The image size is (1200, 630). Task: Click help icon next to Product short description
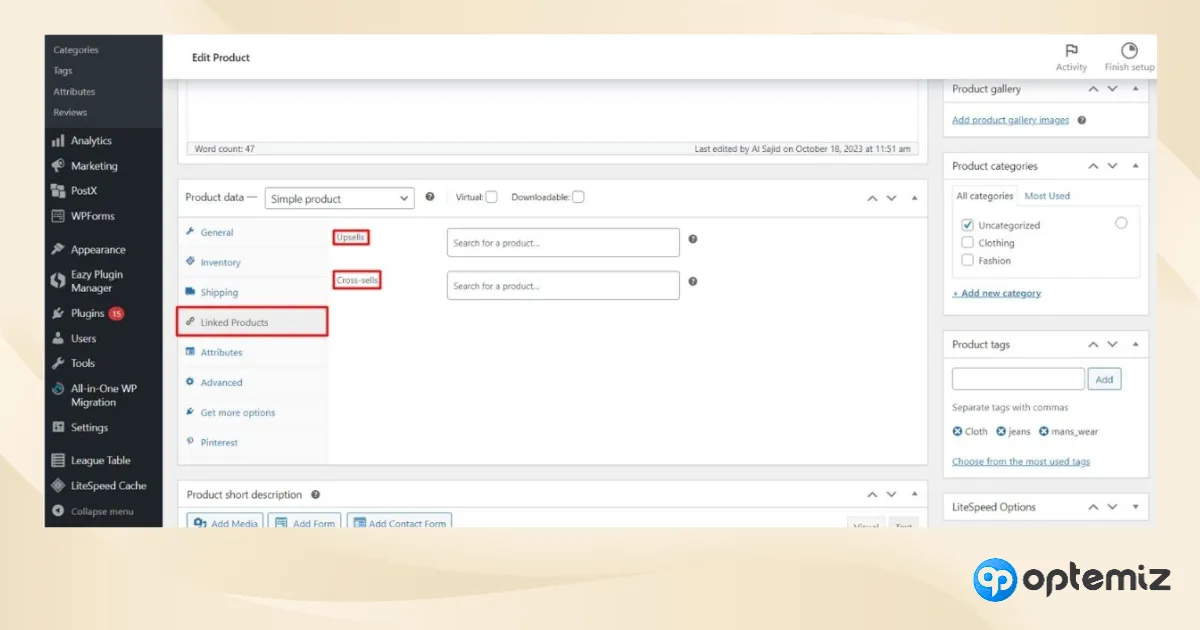pos(315,494)
